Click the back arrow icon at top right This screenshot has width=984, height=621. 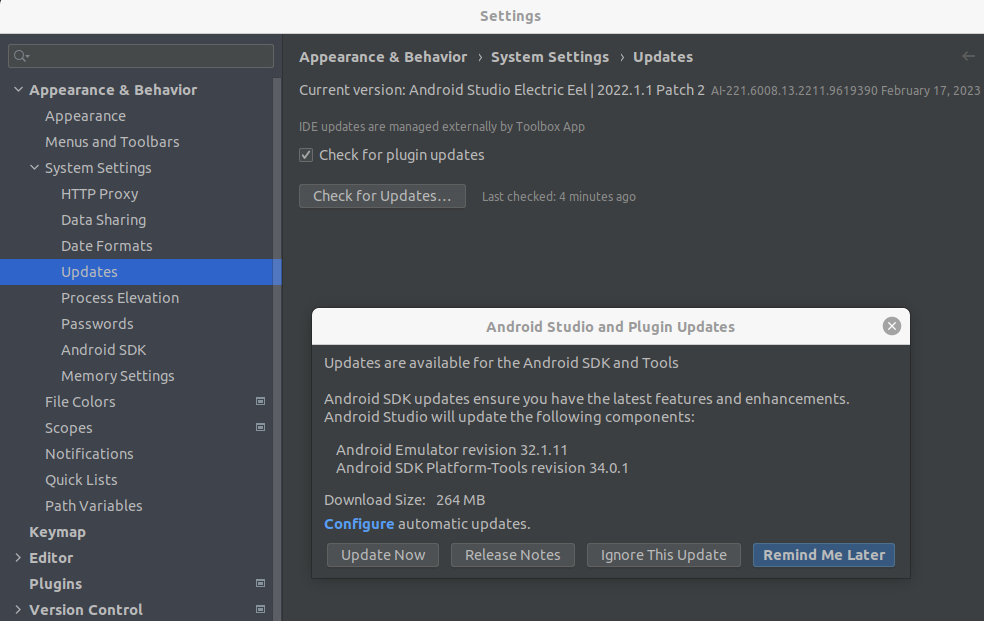(x=968, y=56)
